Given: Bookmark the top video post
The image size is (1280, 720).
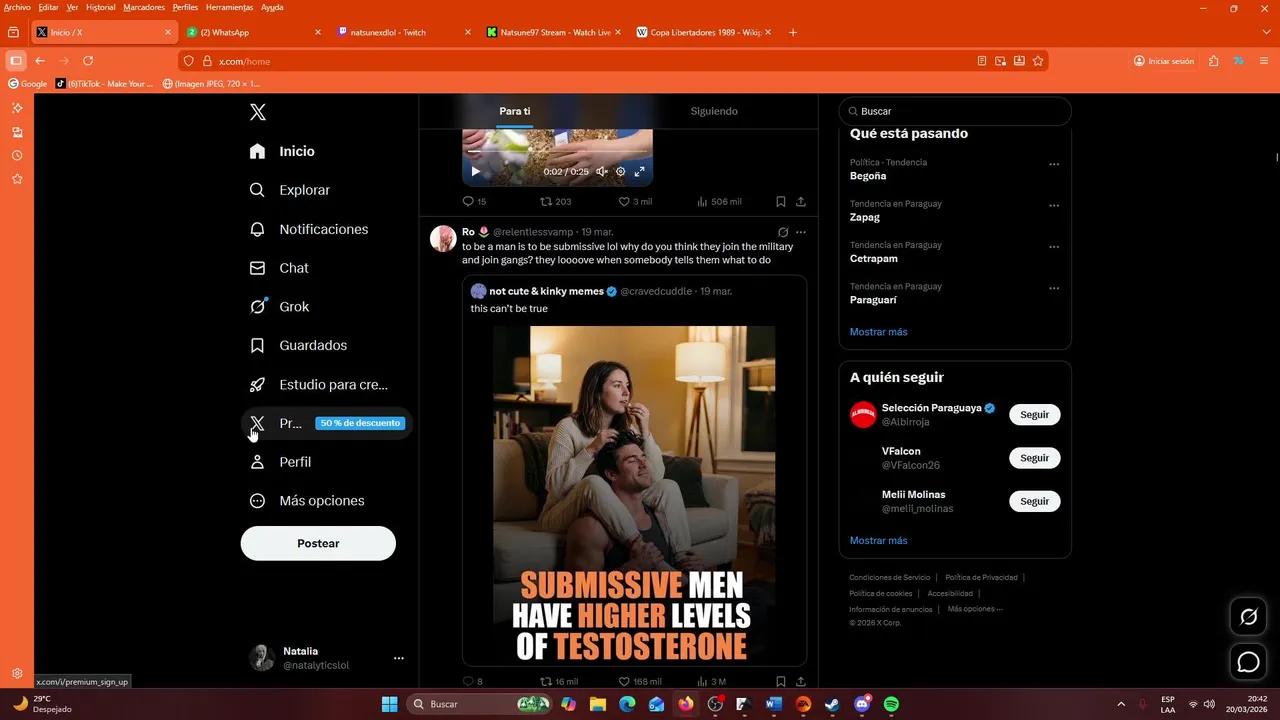Looking at the screenshot, I should point(781,202).
